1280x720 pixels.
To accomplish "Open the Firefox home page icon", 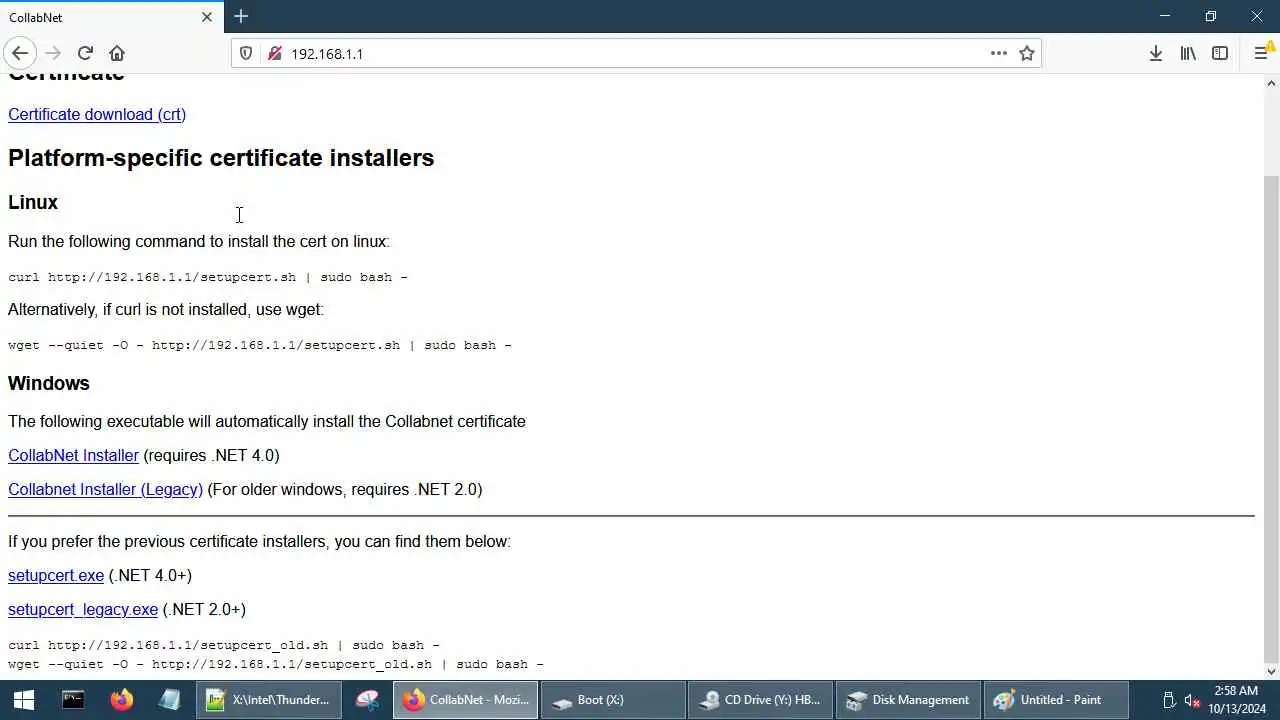I will coord(117,53).
